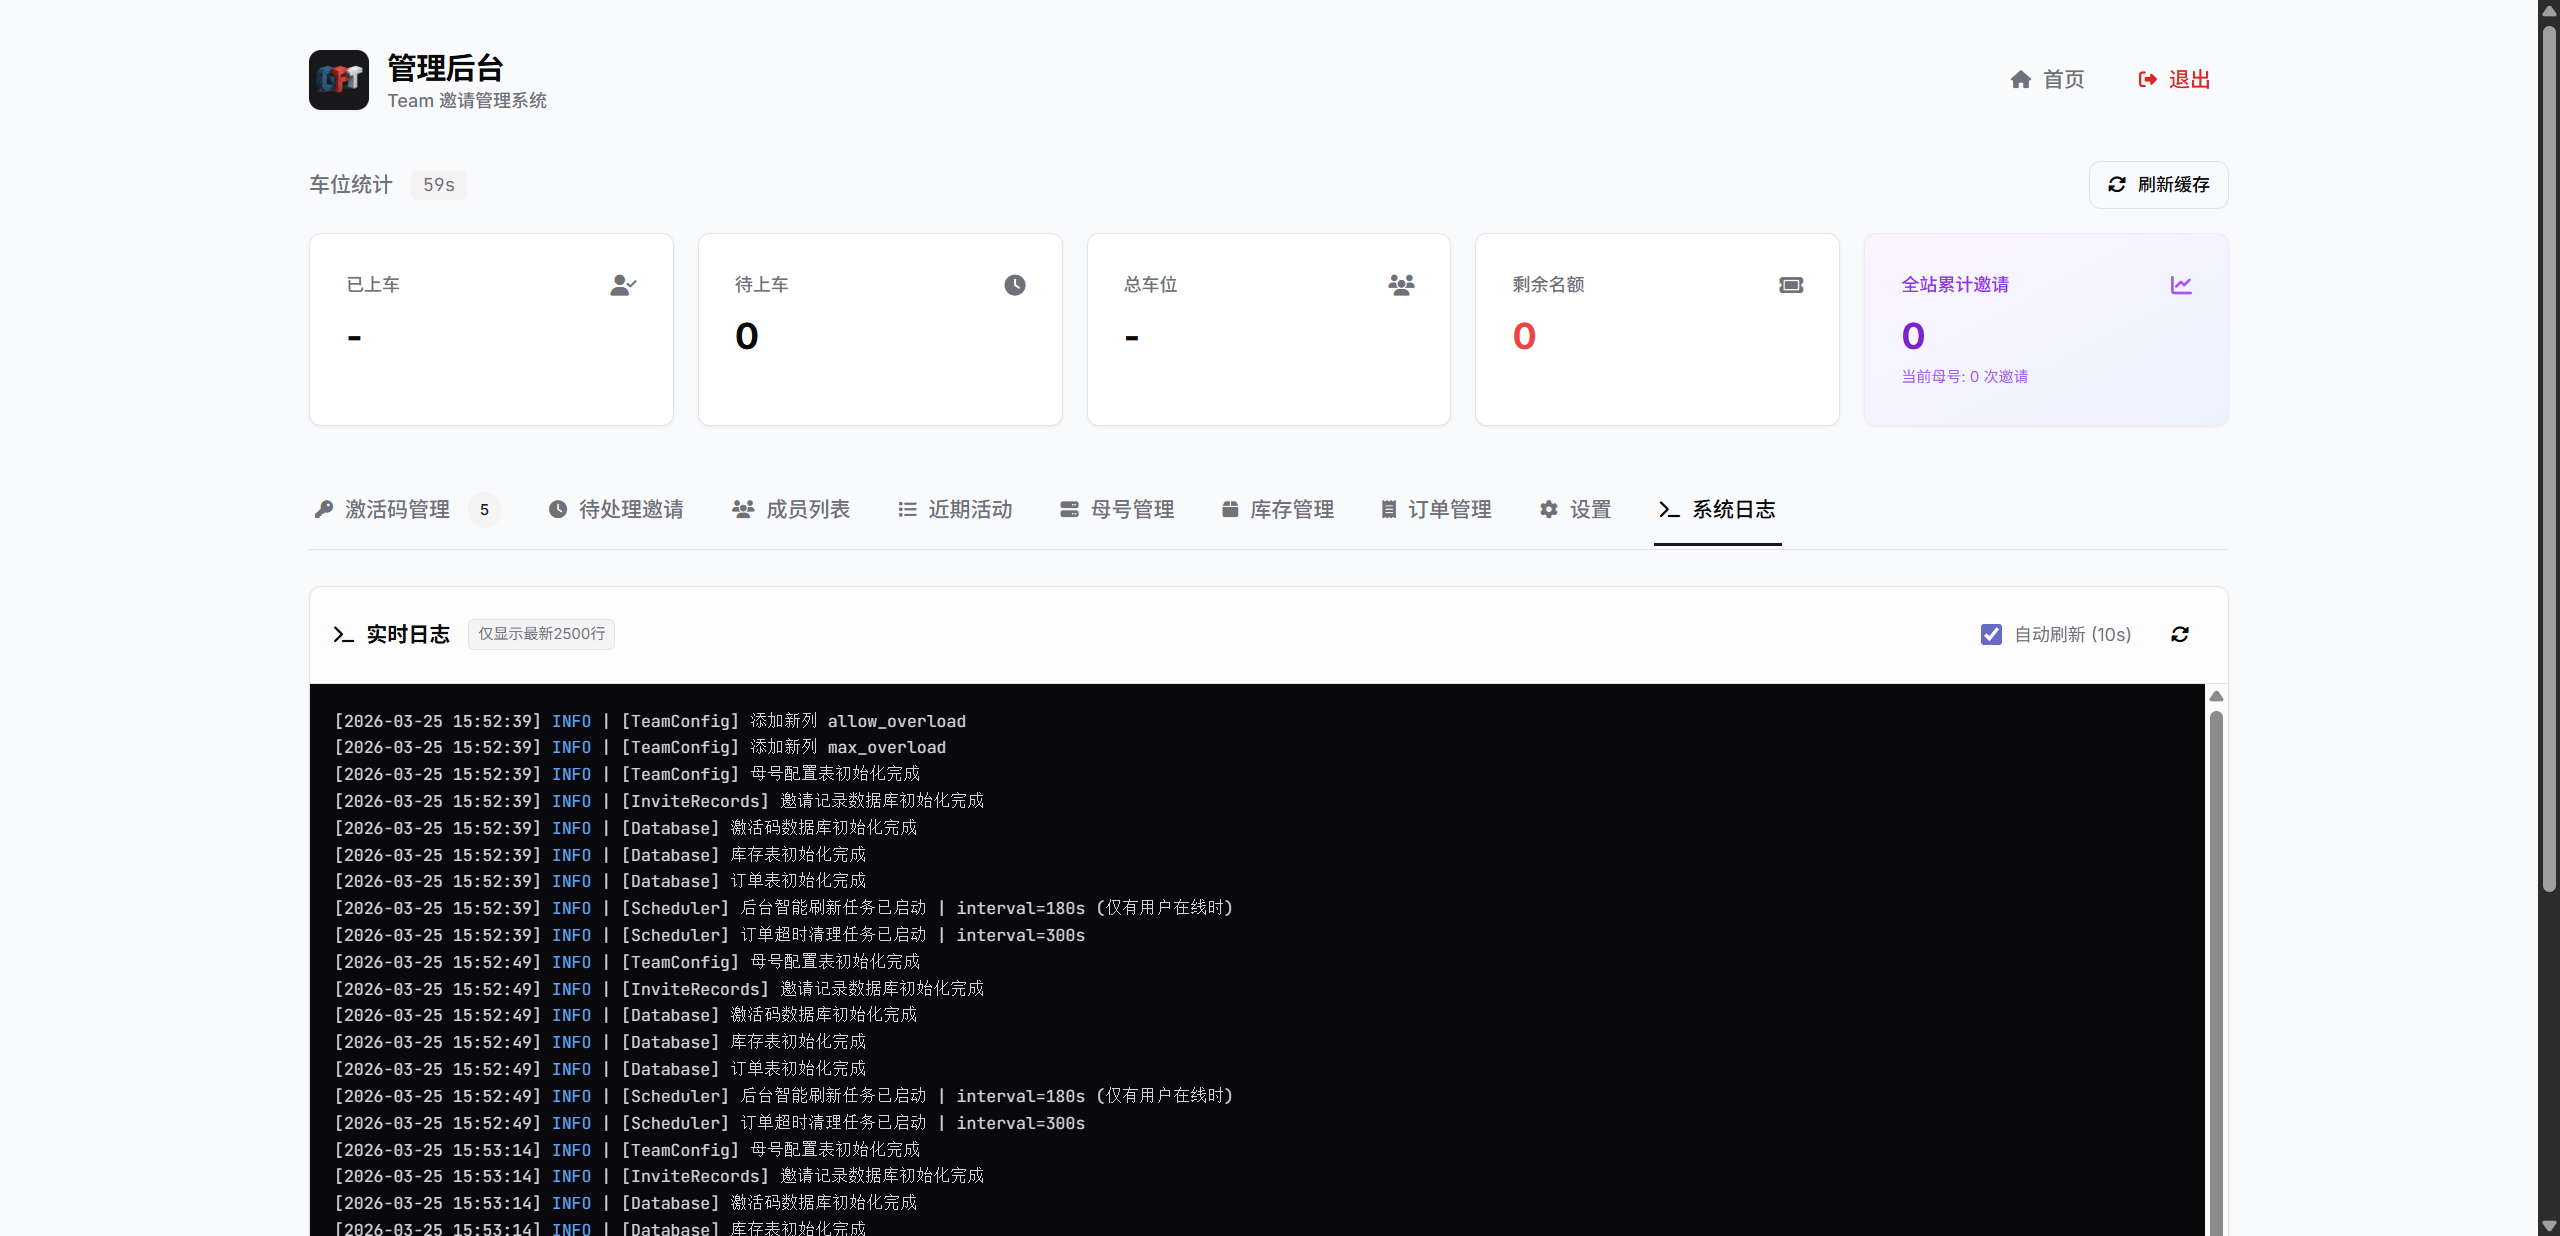Click the 59s countdown badge

438,185
